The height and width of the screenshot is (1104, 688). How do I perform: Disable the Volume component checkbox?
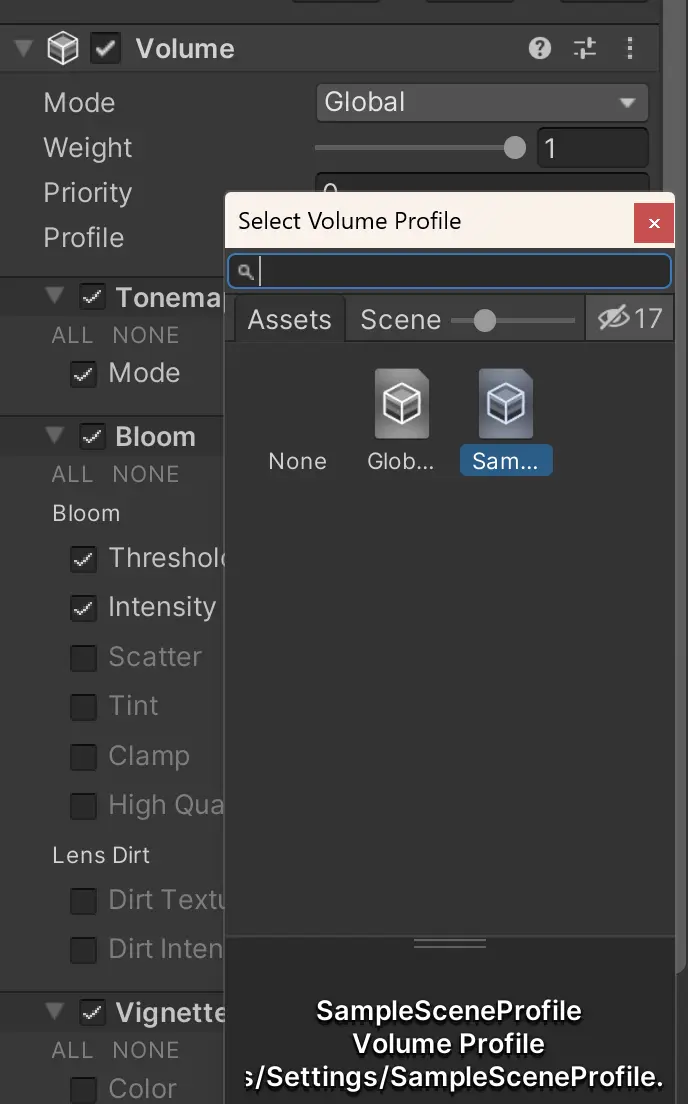pos(105,49)
